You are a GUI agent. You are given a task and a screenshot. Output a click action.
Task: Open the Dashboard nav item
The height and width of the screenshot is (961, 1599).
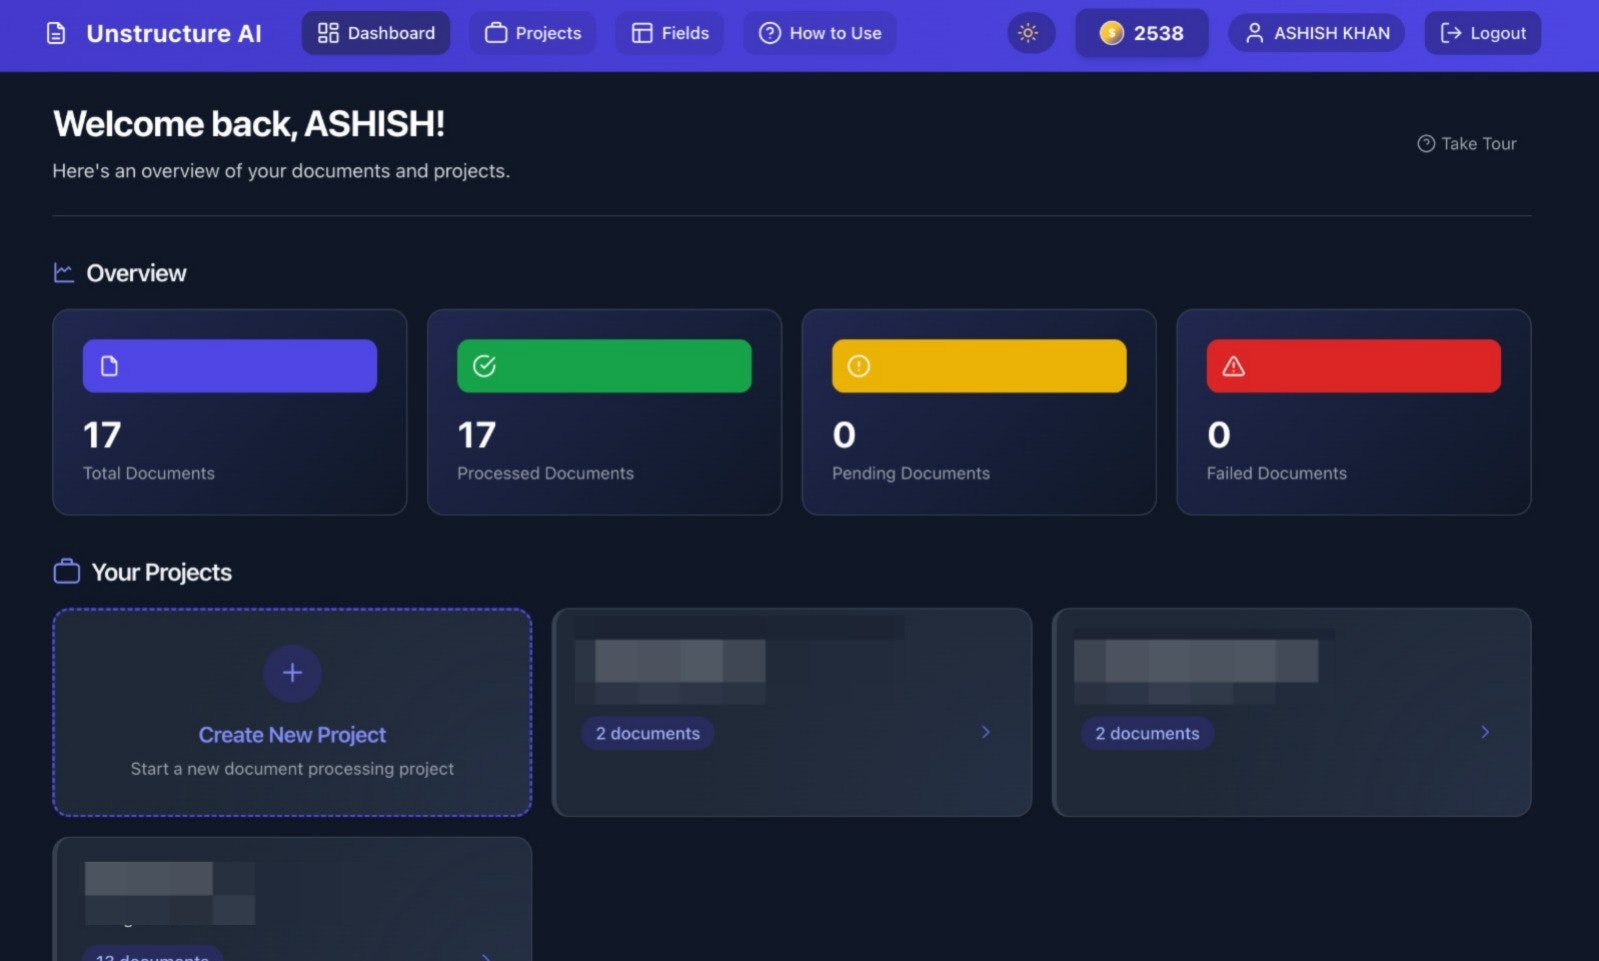point(376,33)
